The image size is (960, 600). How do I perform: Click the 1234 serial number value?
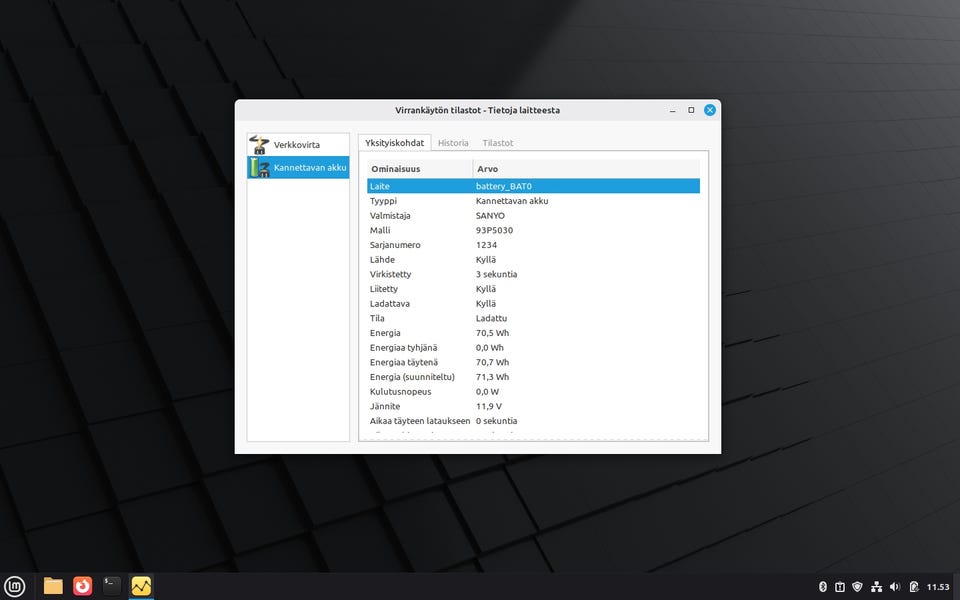pos(486,245)
